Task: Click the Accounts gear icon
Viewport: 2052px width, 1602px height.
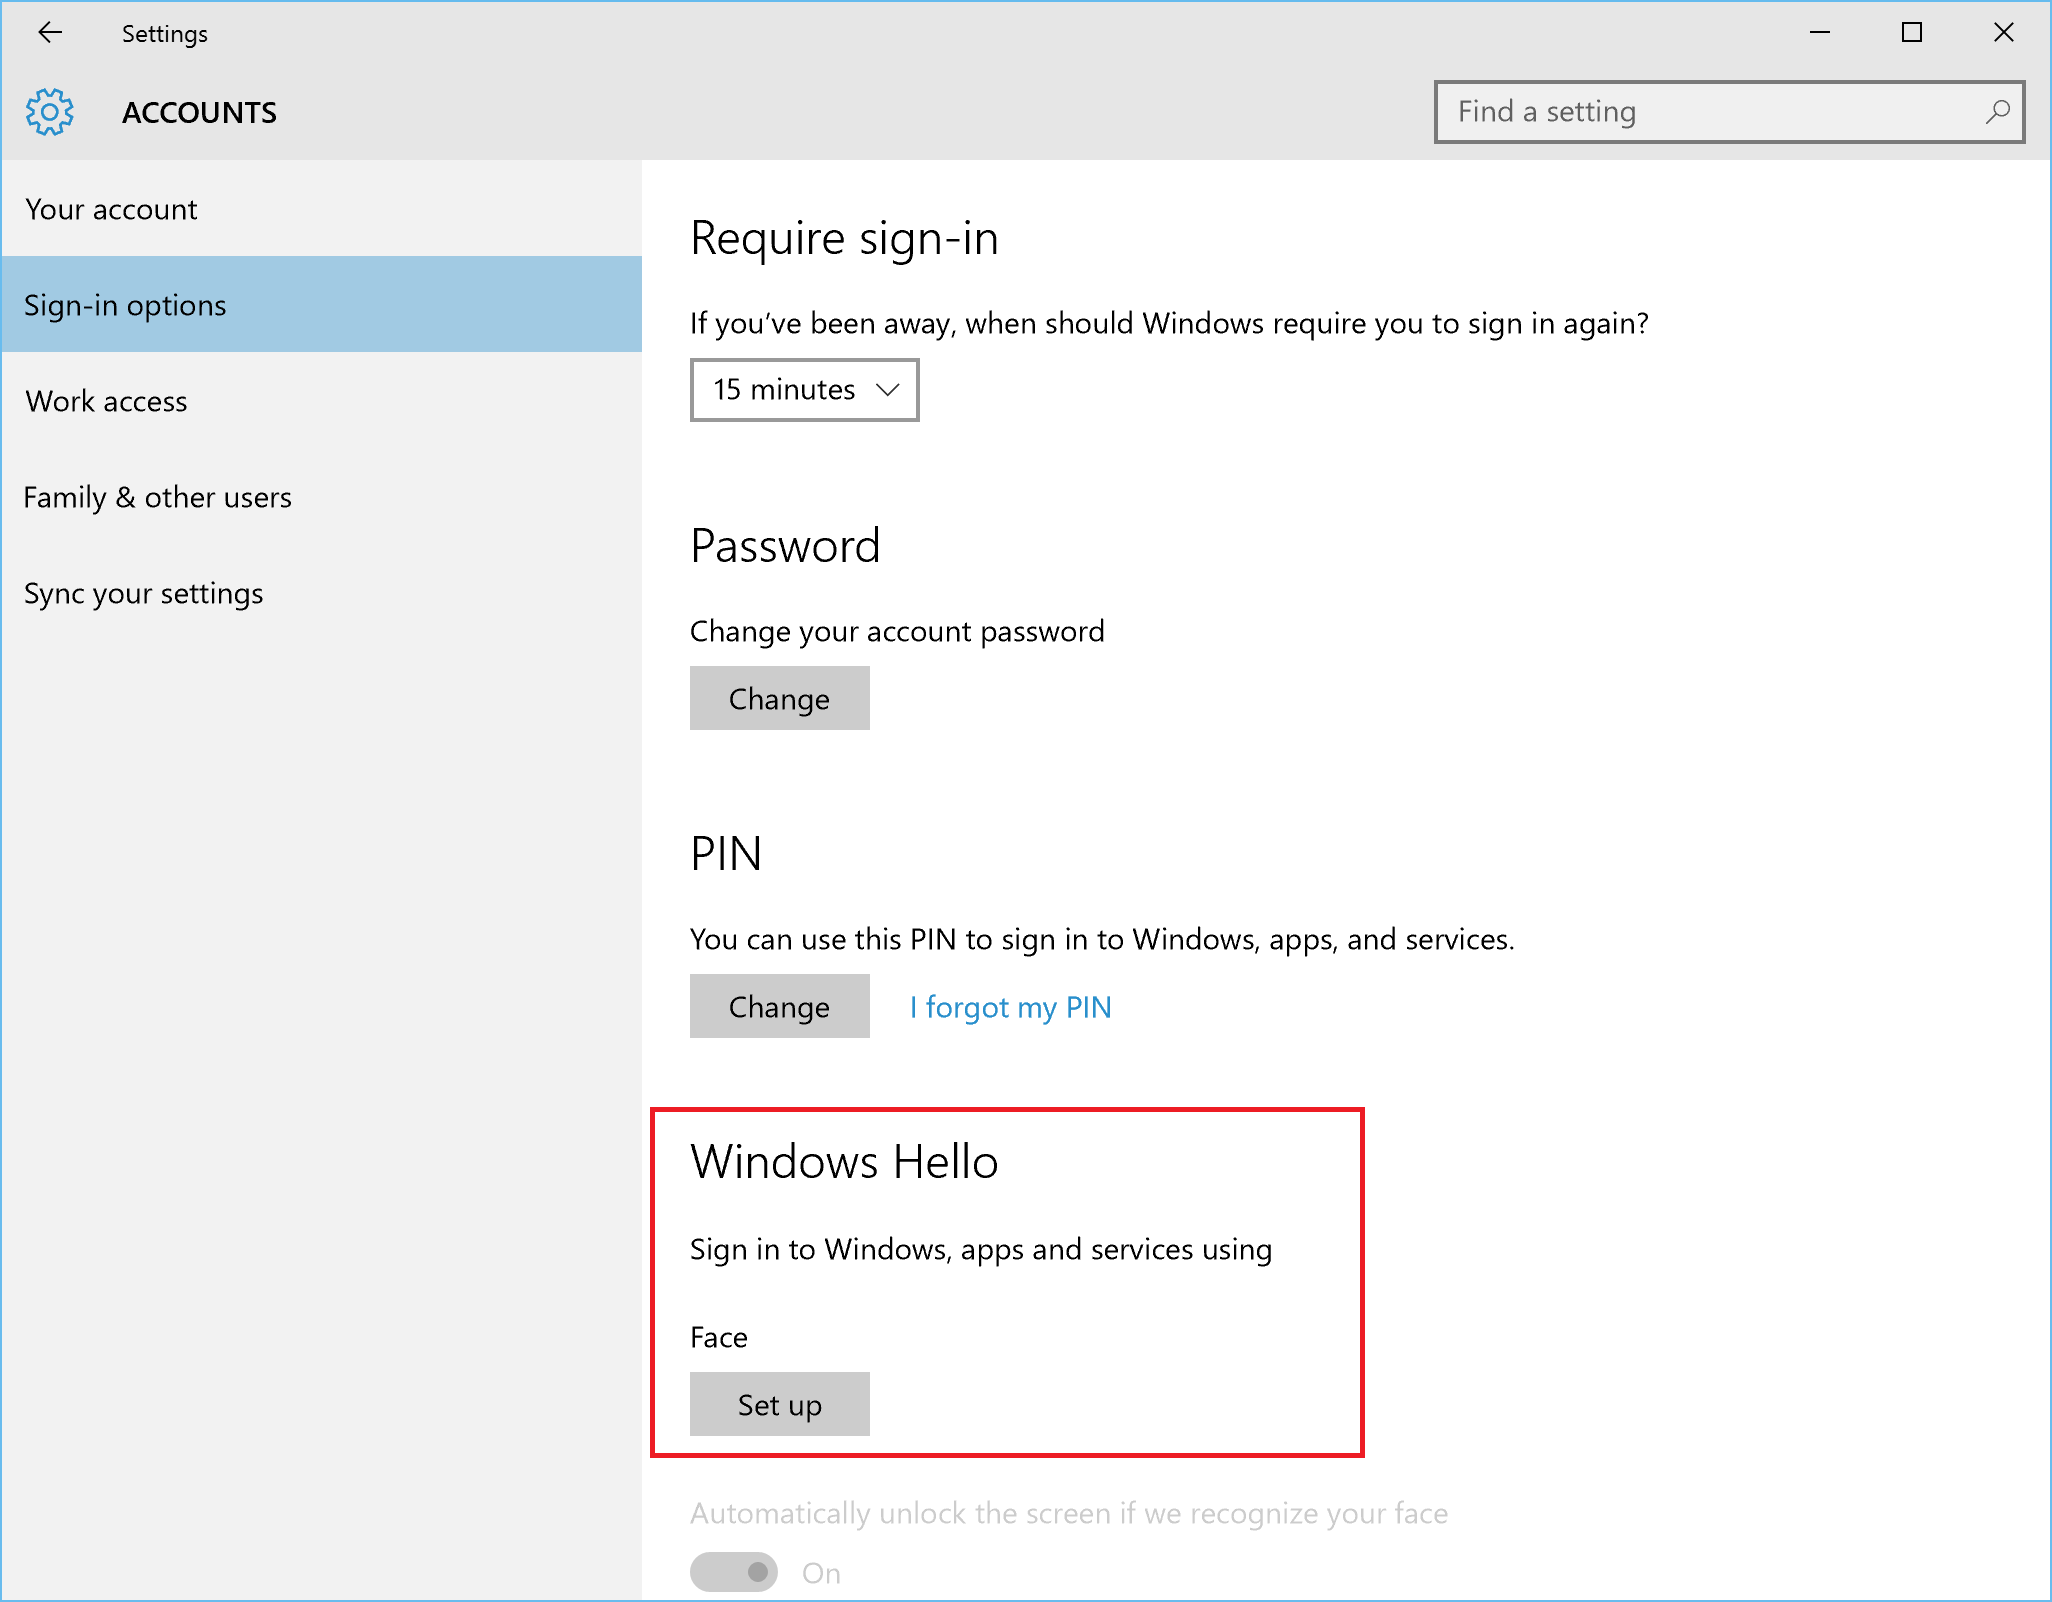Action: pos(50,112)
